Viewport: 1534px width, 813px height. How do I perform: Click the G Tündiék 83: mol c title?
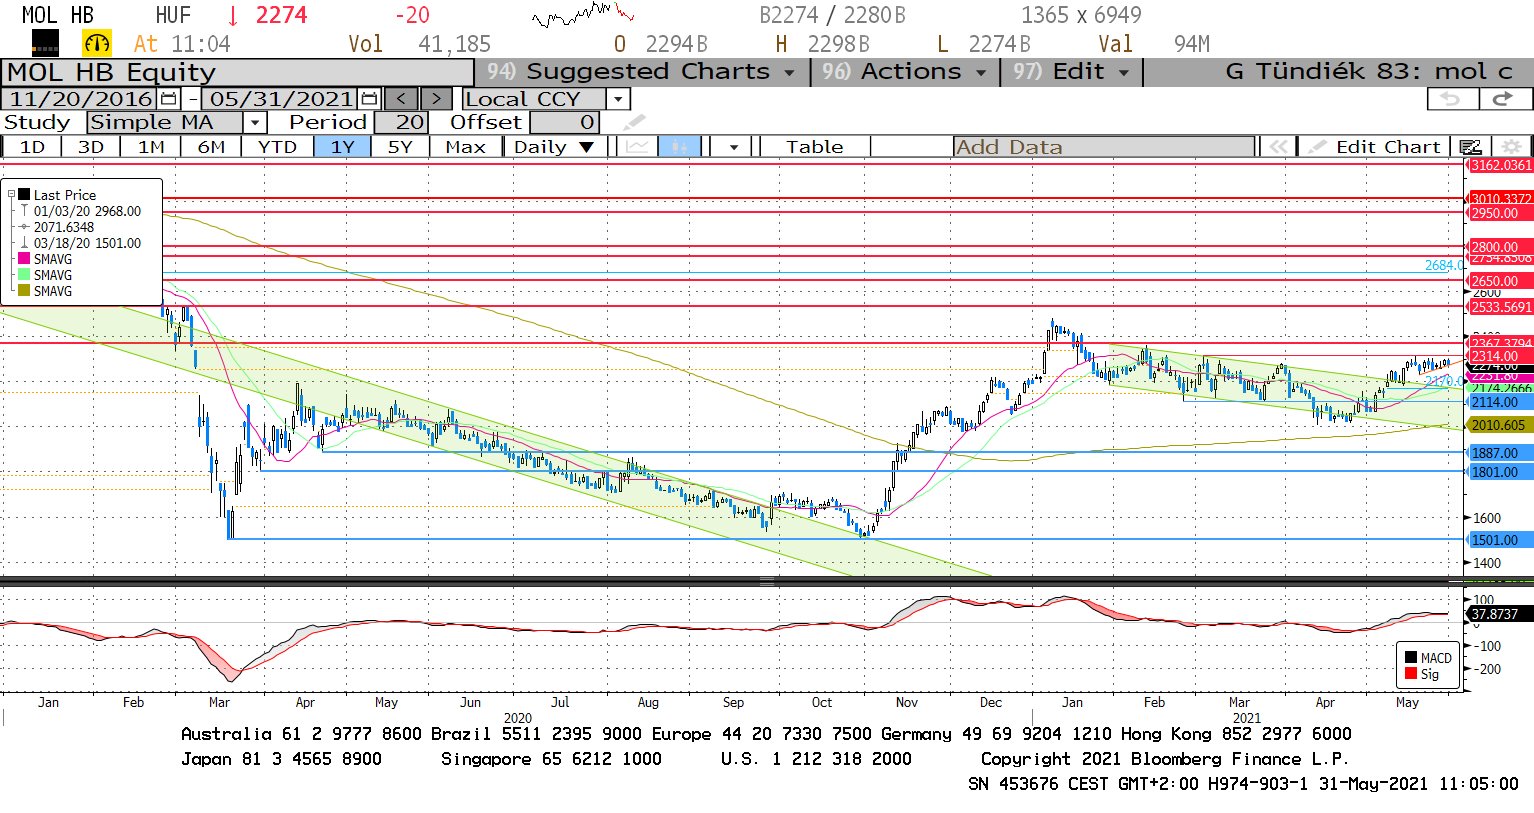click(x=1368, y=72)
